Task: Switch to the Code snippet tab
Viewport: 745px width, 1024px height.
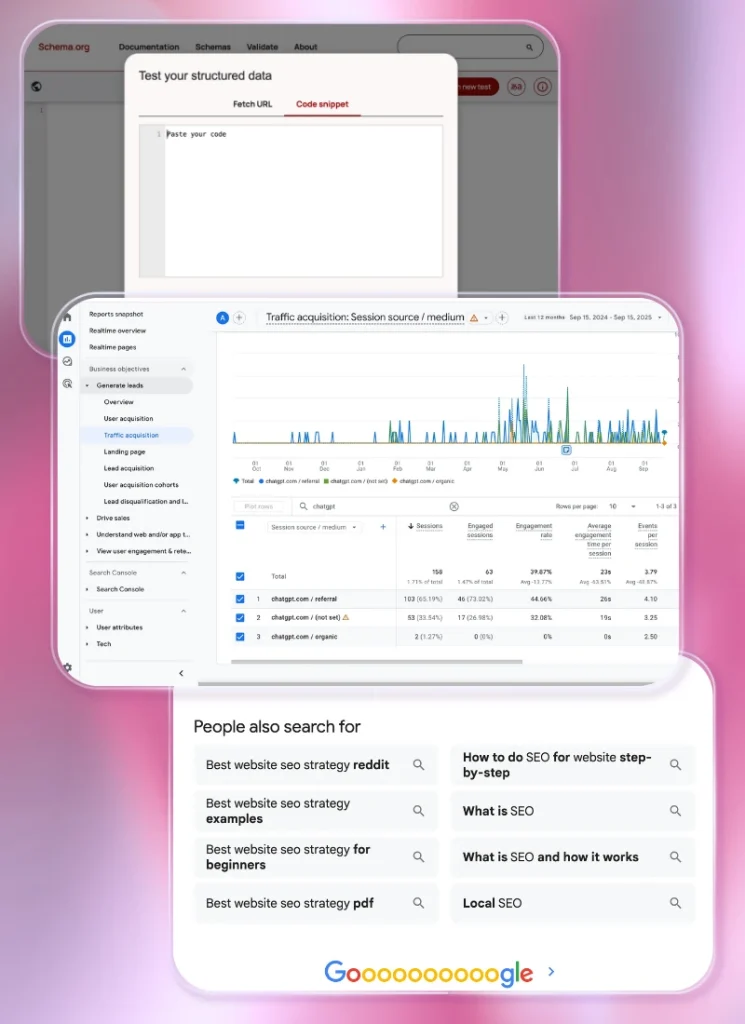Action: (322, 104)
